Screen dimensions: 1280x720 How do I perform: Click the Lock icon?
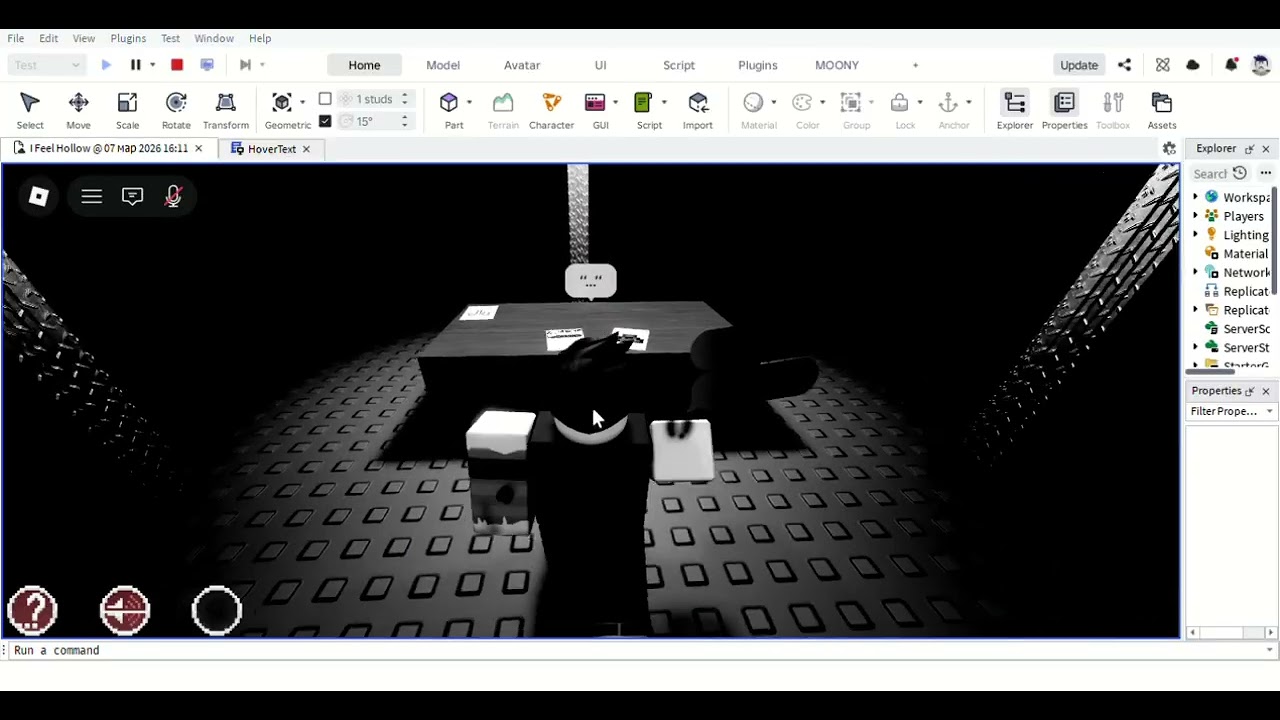pos(899,102)
